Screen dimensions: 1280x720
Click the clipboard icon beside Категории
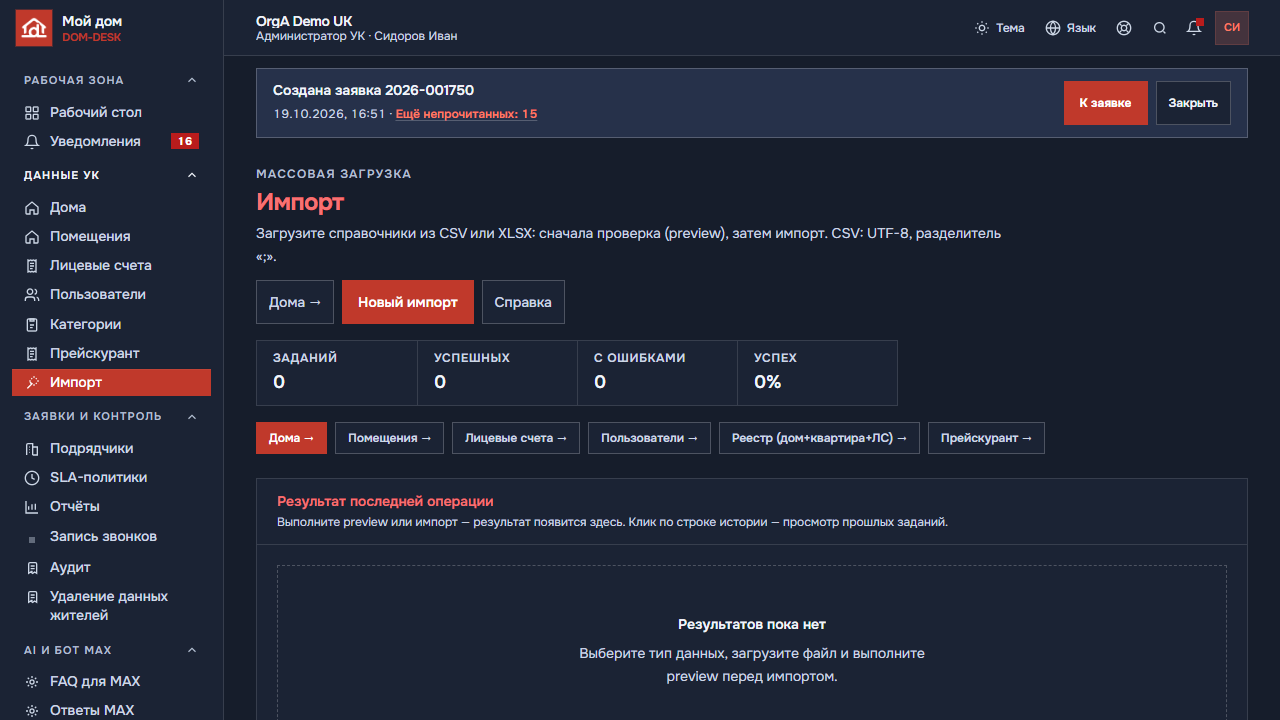pyautogui.click(x=32, y=325)
